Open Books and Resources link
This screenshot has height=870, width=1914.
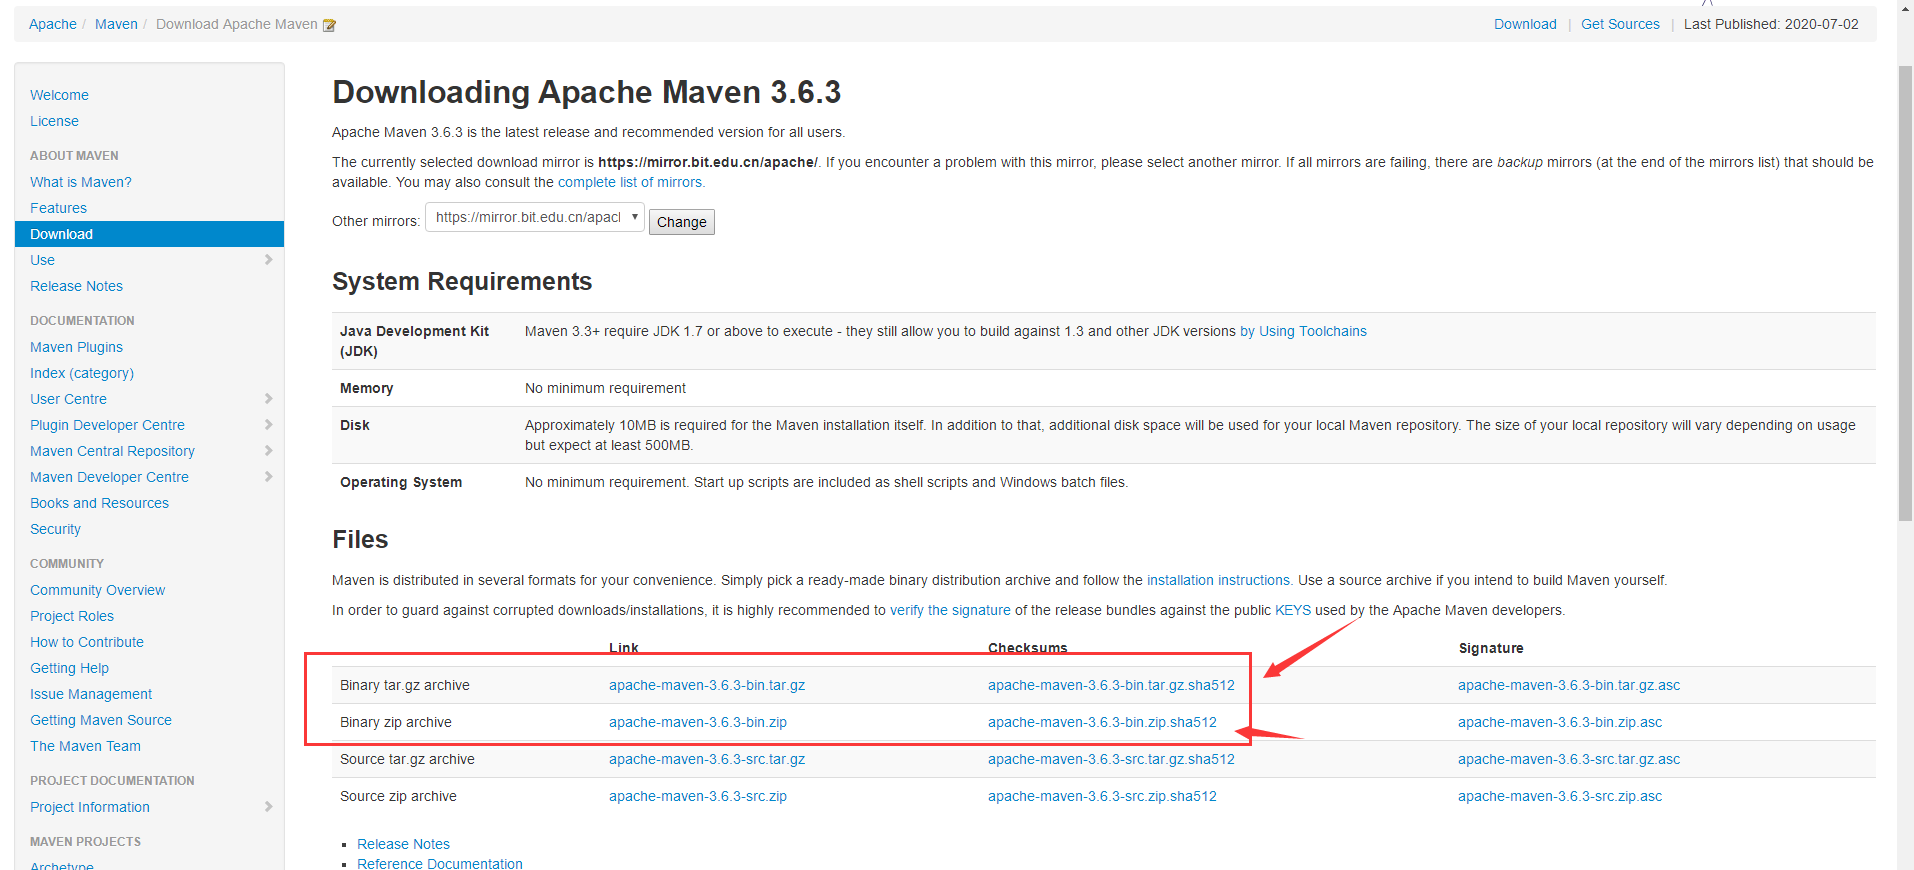pyautogui.click(x=99, y=503)
